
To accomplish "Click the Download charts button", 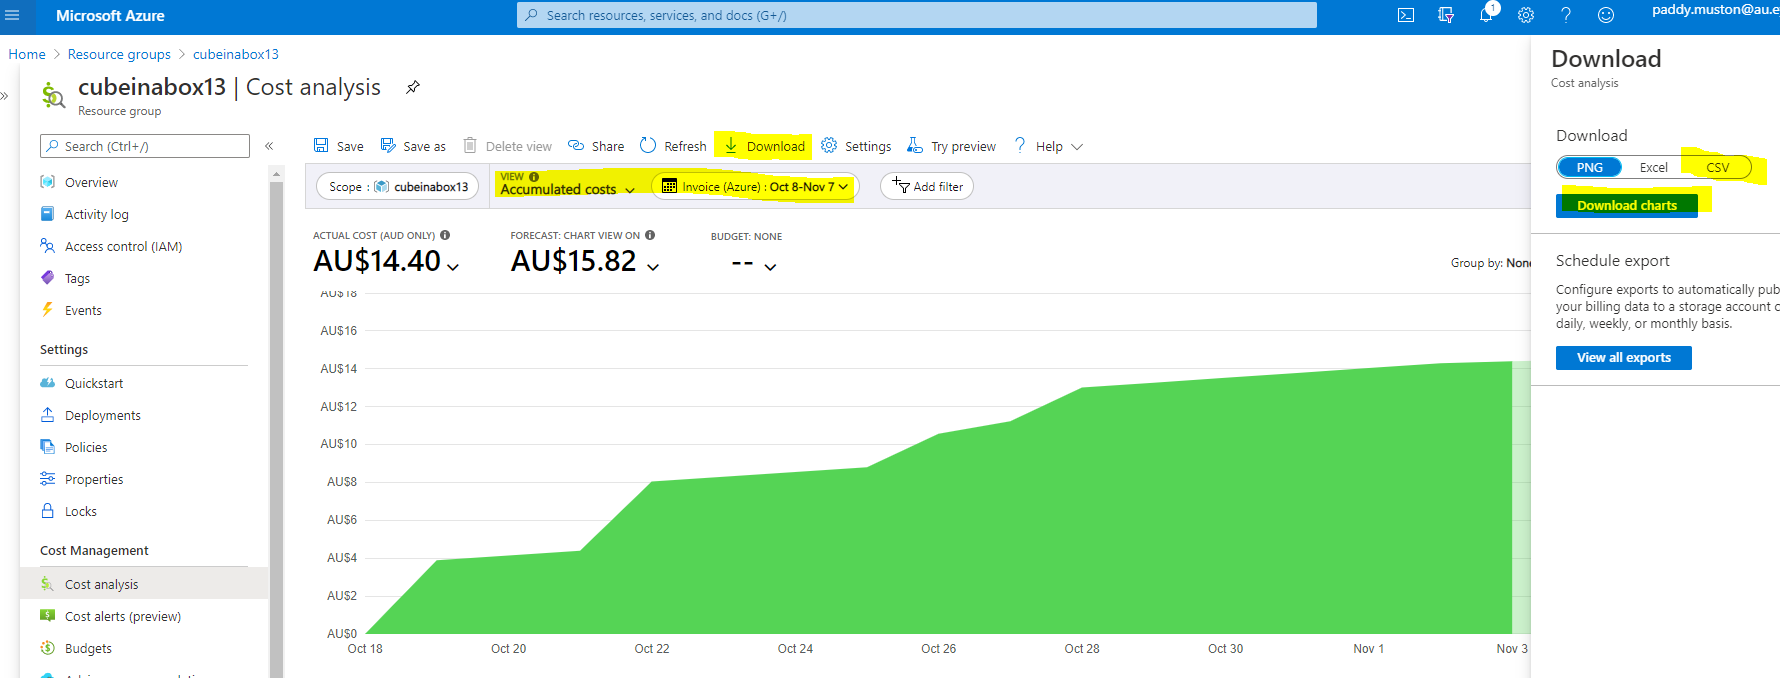I will tap(1627, 205).
